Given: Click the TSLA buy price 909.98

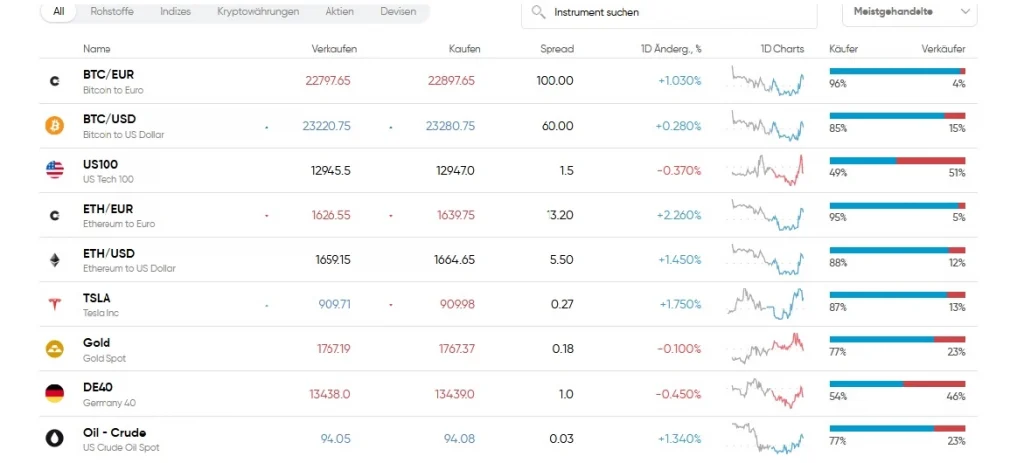Looking at the screenshot, I should (455, 304).
